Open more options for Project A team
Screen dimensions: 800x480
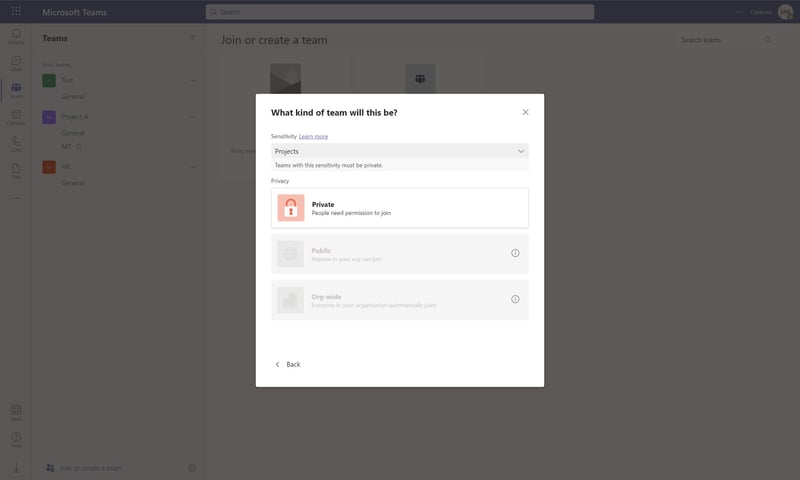(x=192, y=117)
